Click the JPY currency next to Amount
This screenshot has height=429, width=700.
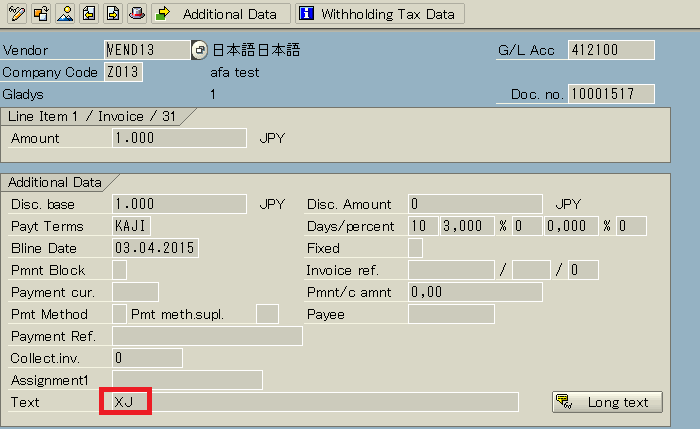(x=272, y=138)
